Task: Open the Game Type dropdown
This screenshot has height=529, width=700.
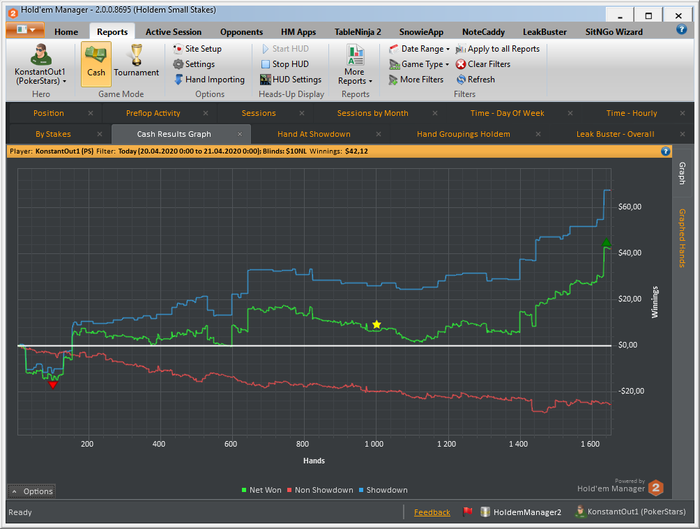Action: click(x=419, y=64)
